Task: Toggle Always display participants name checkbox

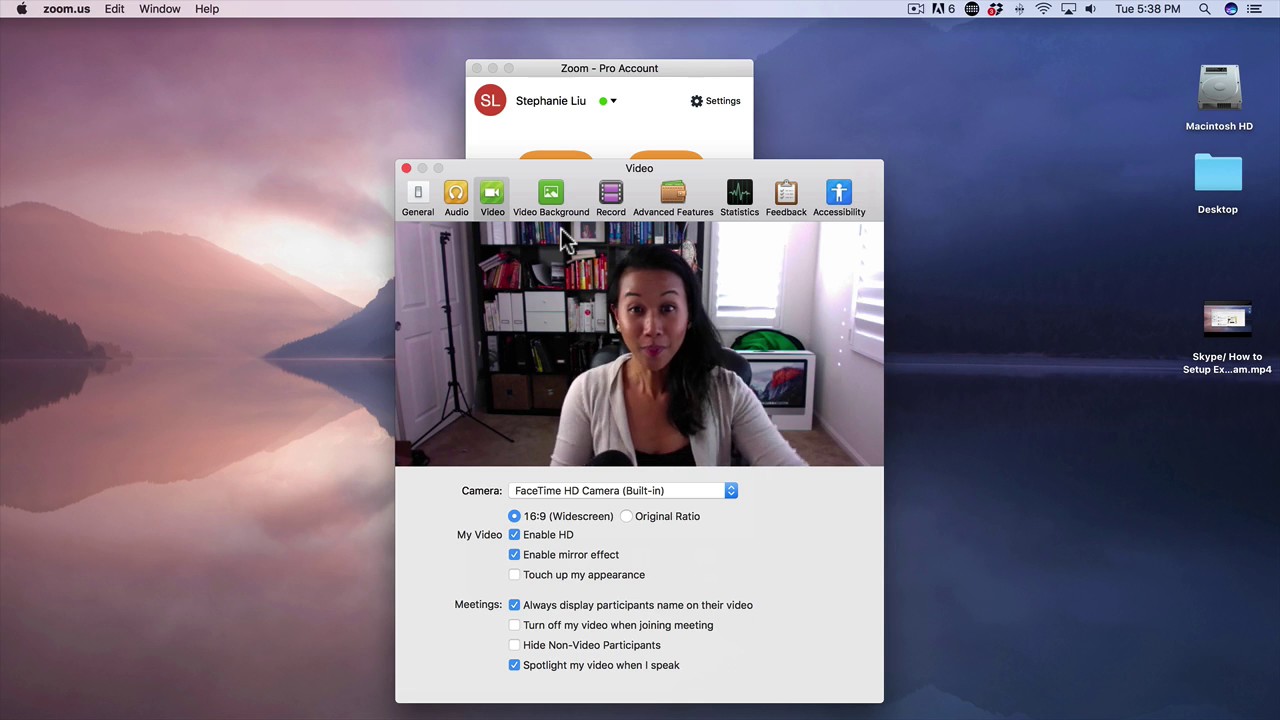Action: pyautogui.click(x=514, y=605)
